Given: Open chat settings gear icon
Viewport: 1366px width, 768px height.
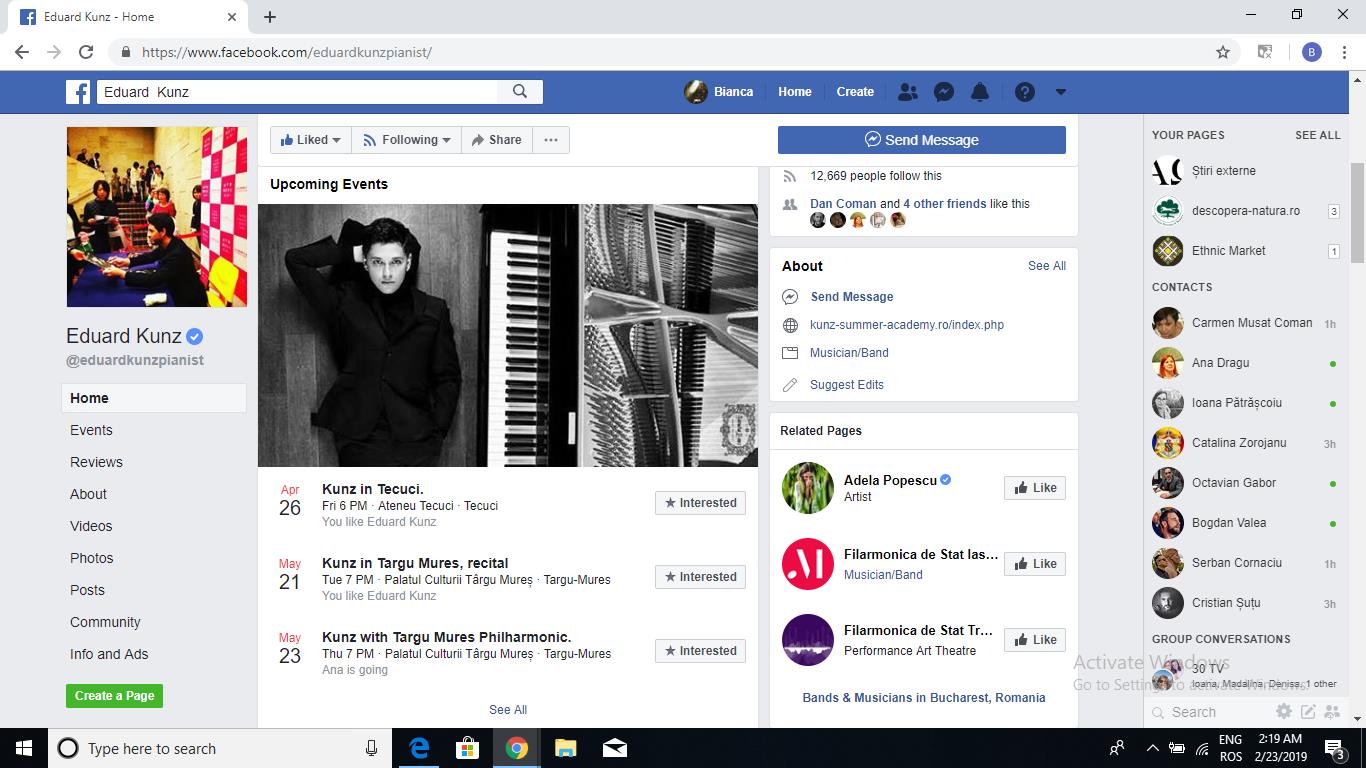Looking at the screenshot, I should click(1284, 712).
